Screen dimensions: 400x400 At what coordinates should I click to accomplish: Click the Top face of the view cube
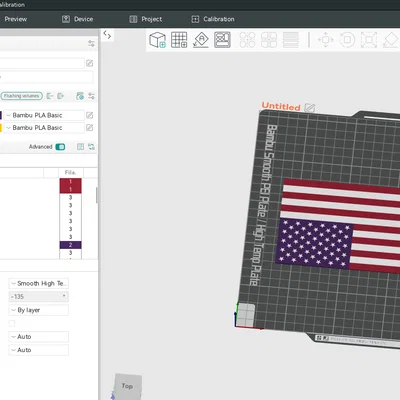[128, 386]
